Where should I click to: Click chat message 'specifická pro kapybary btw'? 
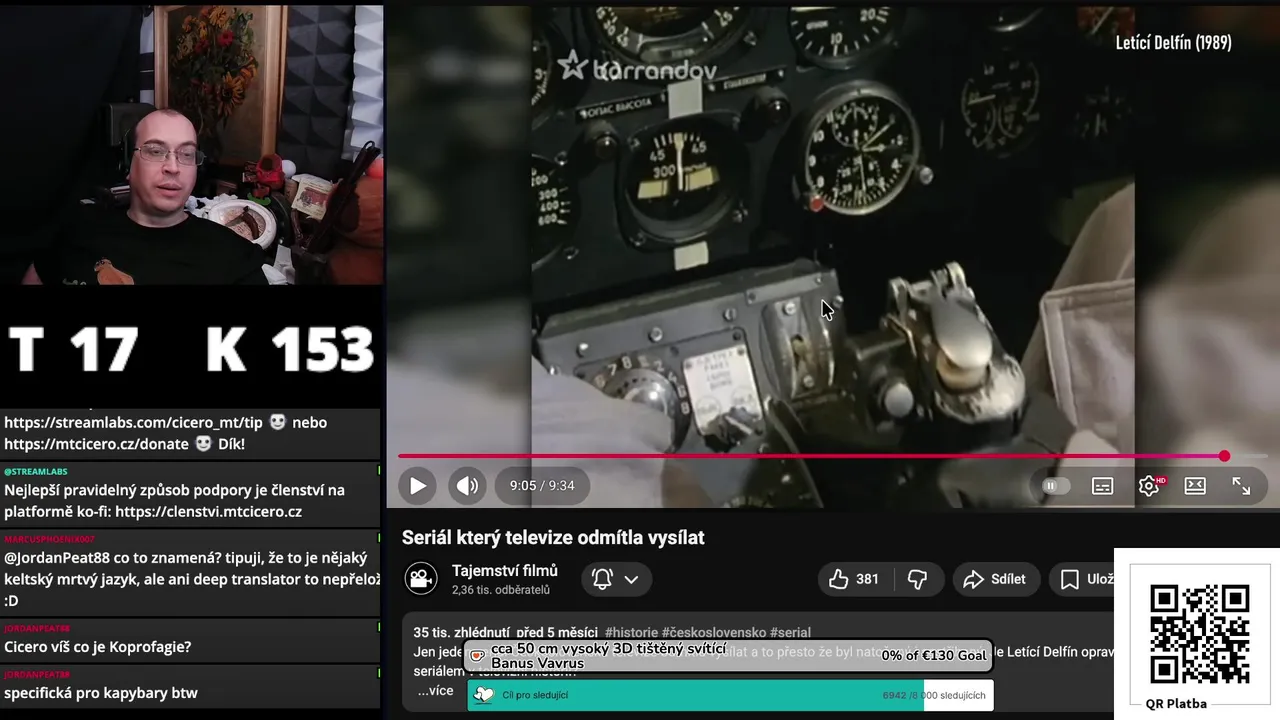101,693
